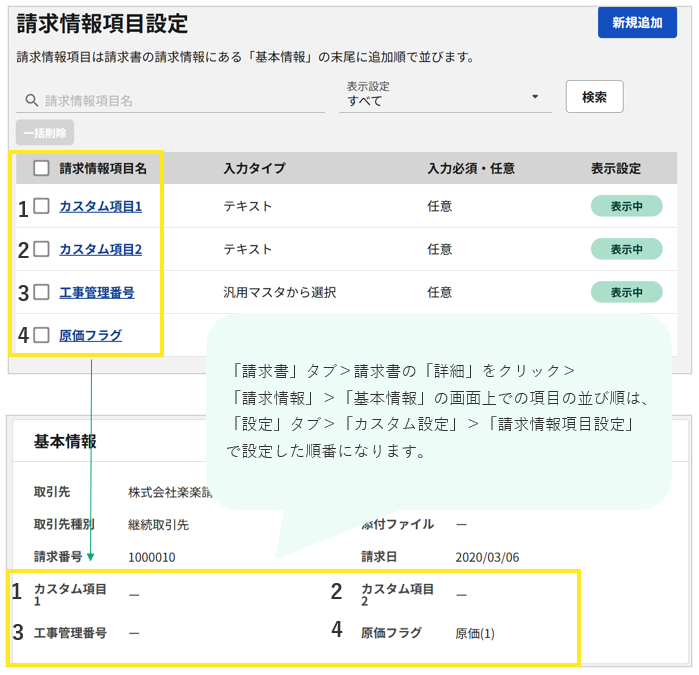Click the 基本情報 section heading
Screen dimensions: 699x675
[65, 441]
